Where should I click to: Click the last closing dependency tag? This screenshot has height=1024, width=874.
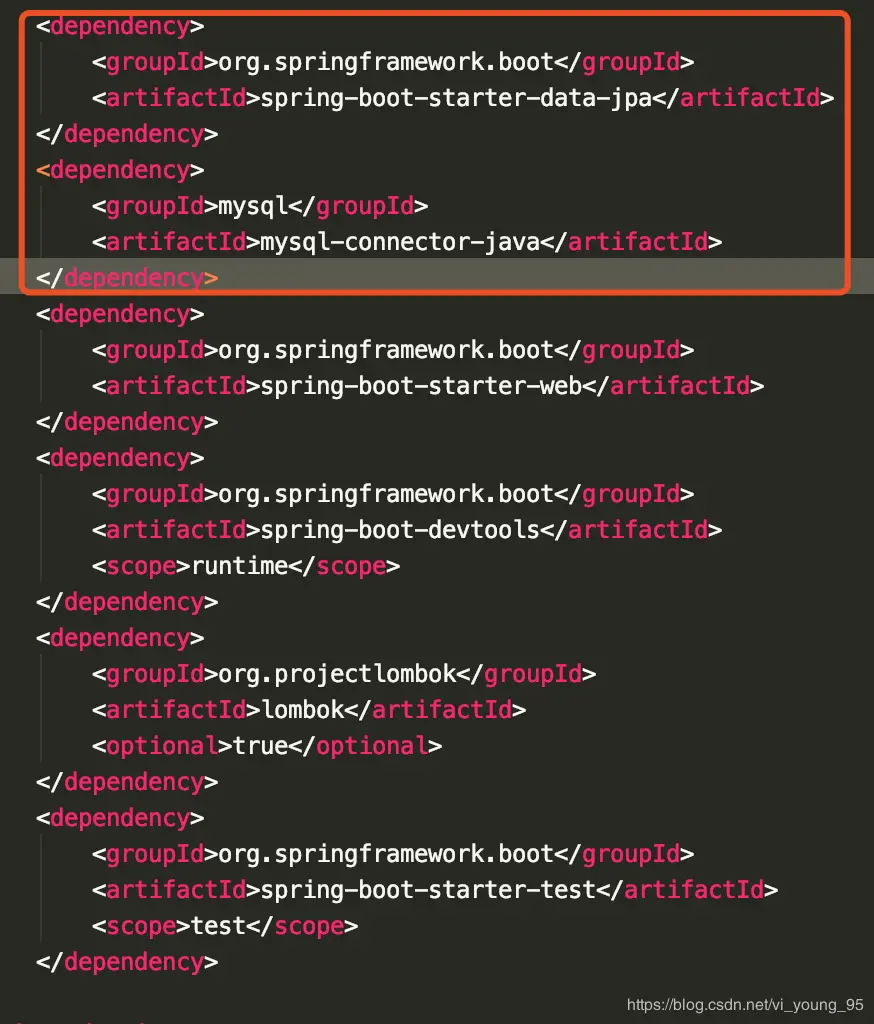pos(127,962)
